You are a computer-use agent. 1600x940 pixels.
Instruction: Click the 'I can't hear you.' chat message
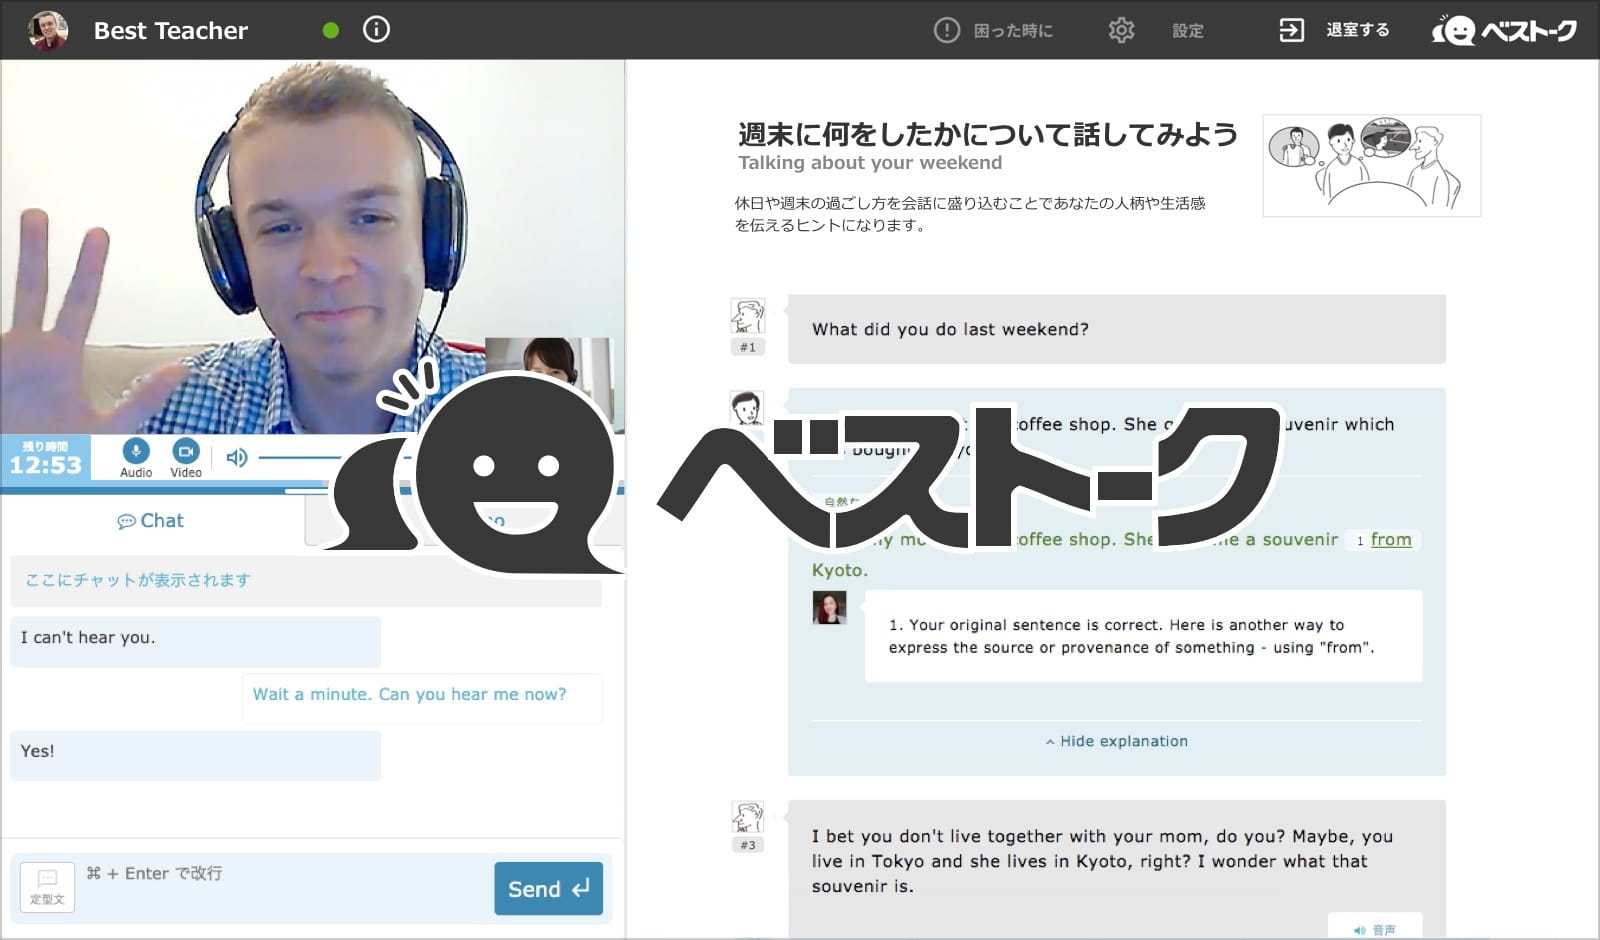(195, 641)
